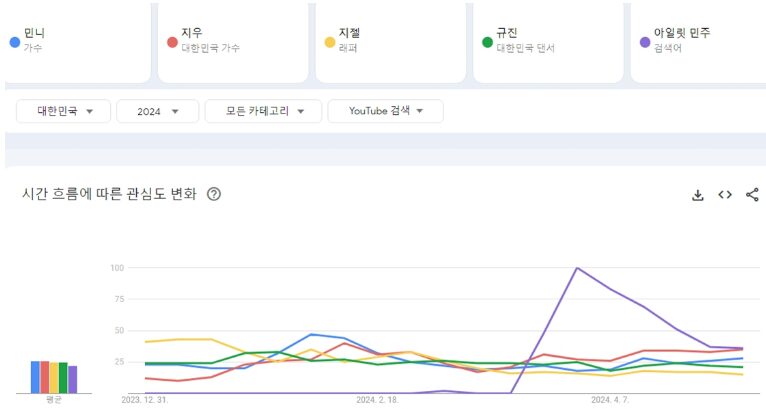Expand the 모든 카테고리 dropdown
Viewport: 766px width, 409px height.
pos(263,111)
